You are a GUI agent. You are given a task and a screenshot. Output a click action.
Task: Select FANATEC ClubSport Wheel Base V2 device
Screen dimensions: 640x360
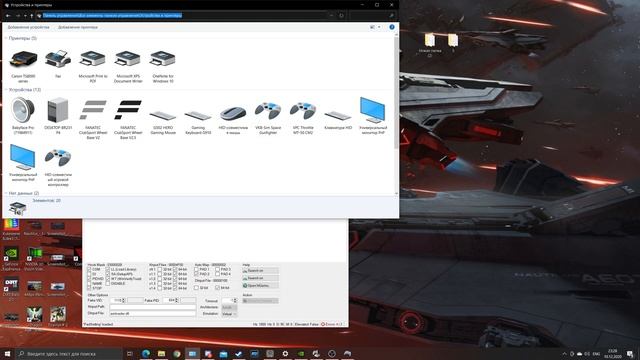pos(93,119)
